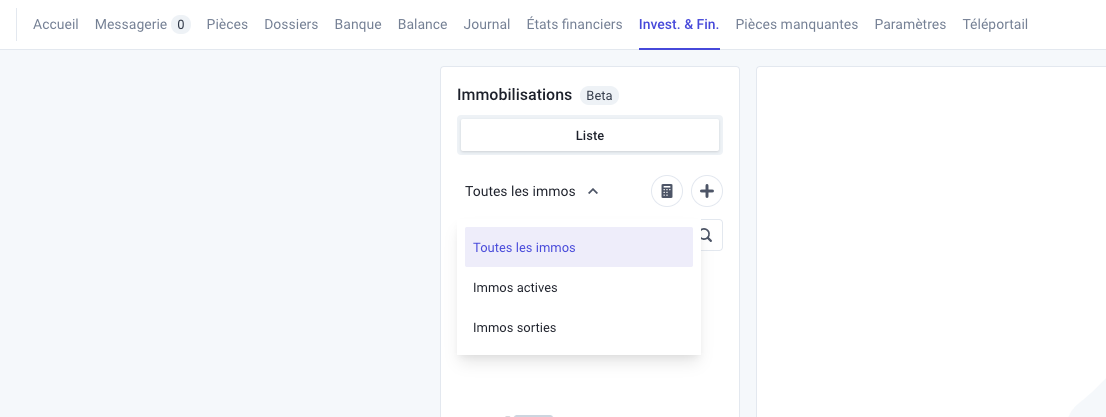The width and height of the screenshot is (1106, 417).
Task: Add a new immobilisation with plus icon
Action: click(707, 191)
